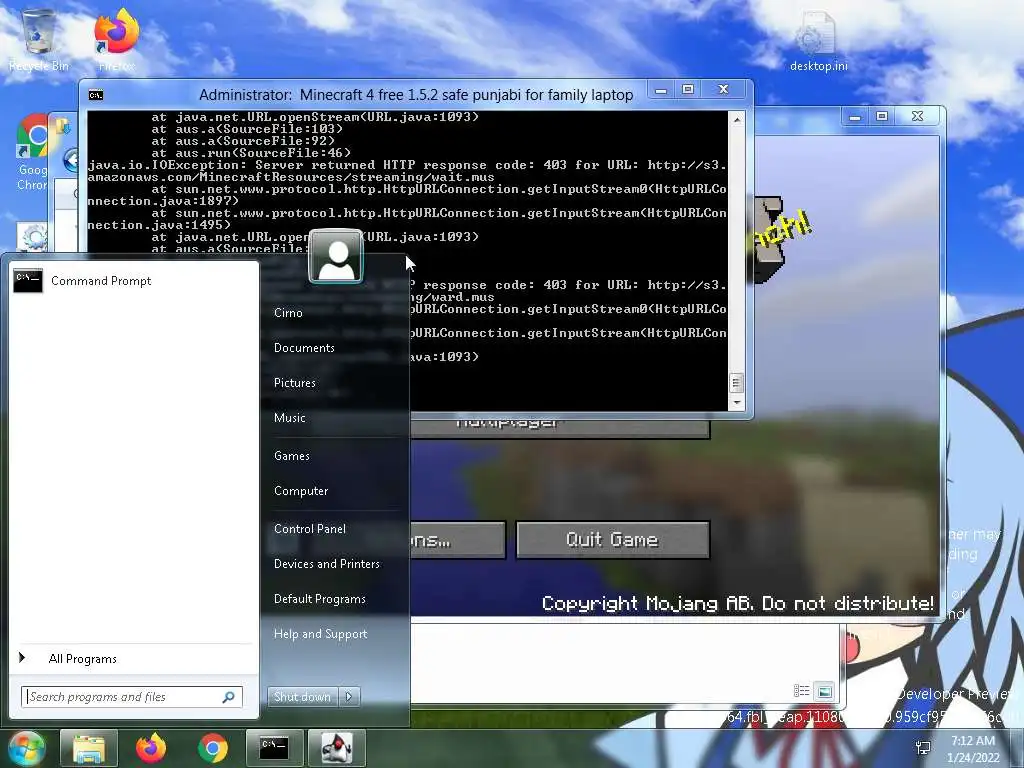The image size is (1024, 768).
Task: Open Computer from the Start menu
Action: (301, 491)
